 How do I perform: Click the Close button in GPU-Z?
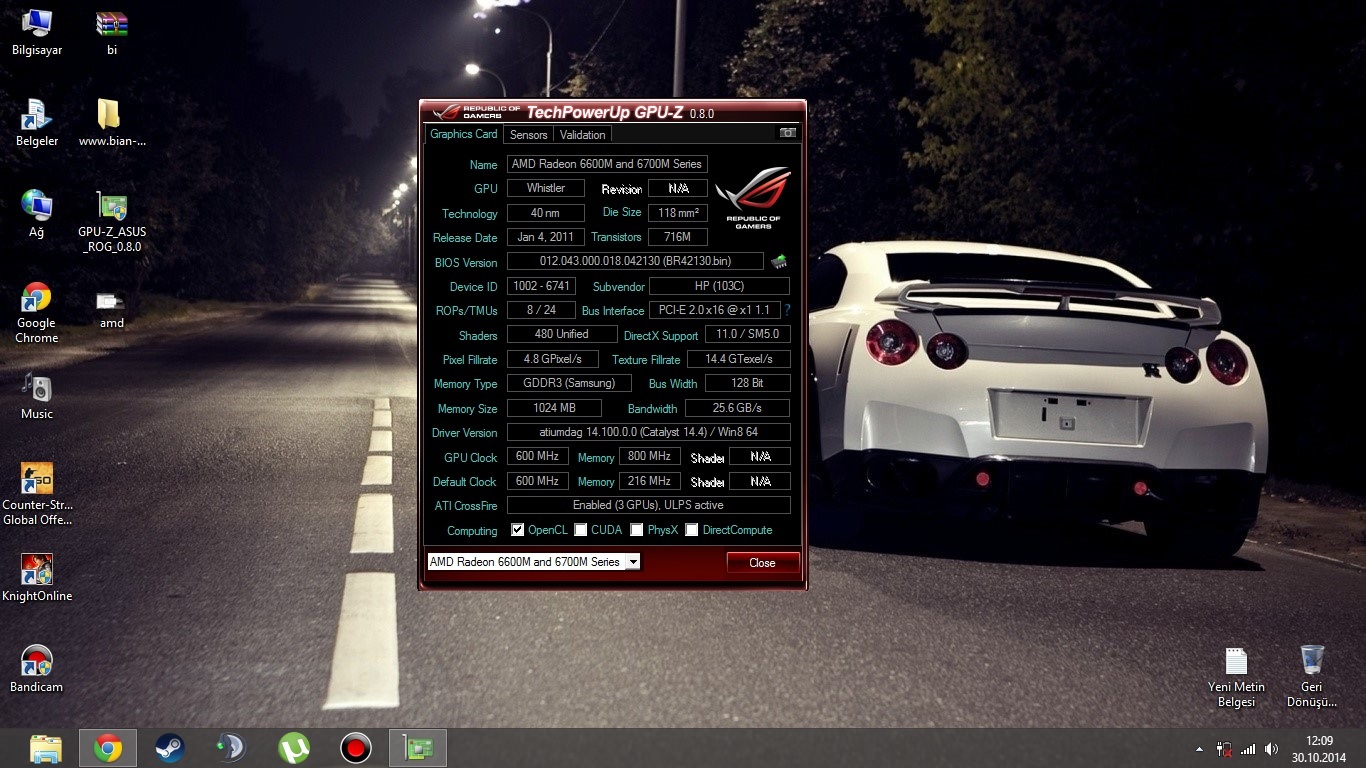tap(763, 563)
